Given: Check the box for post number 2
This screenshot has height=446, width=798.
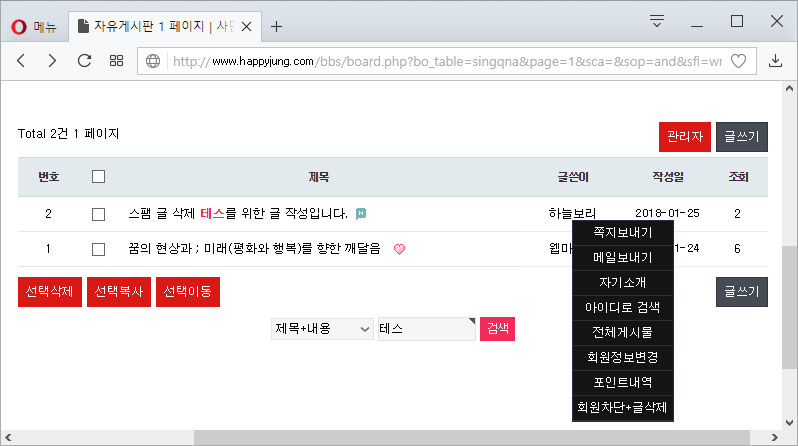Looking at the screenshot, I should coord(98,214).
